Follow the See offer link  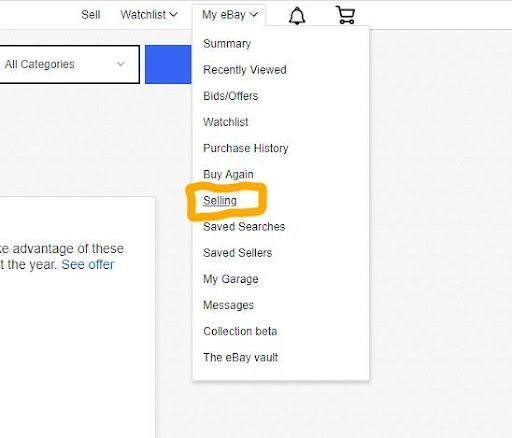pos(88,265)
